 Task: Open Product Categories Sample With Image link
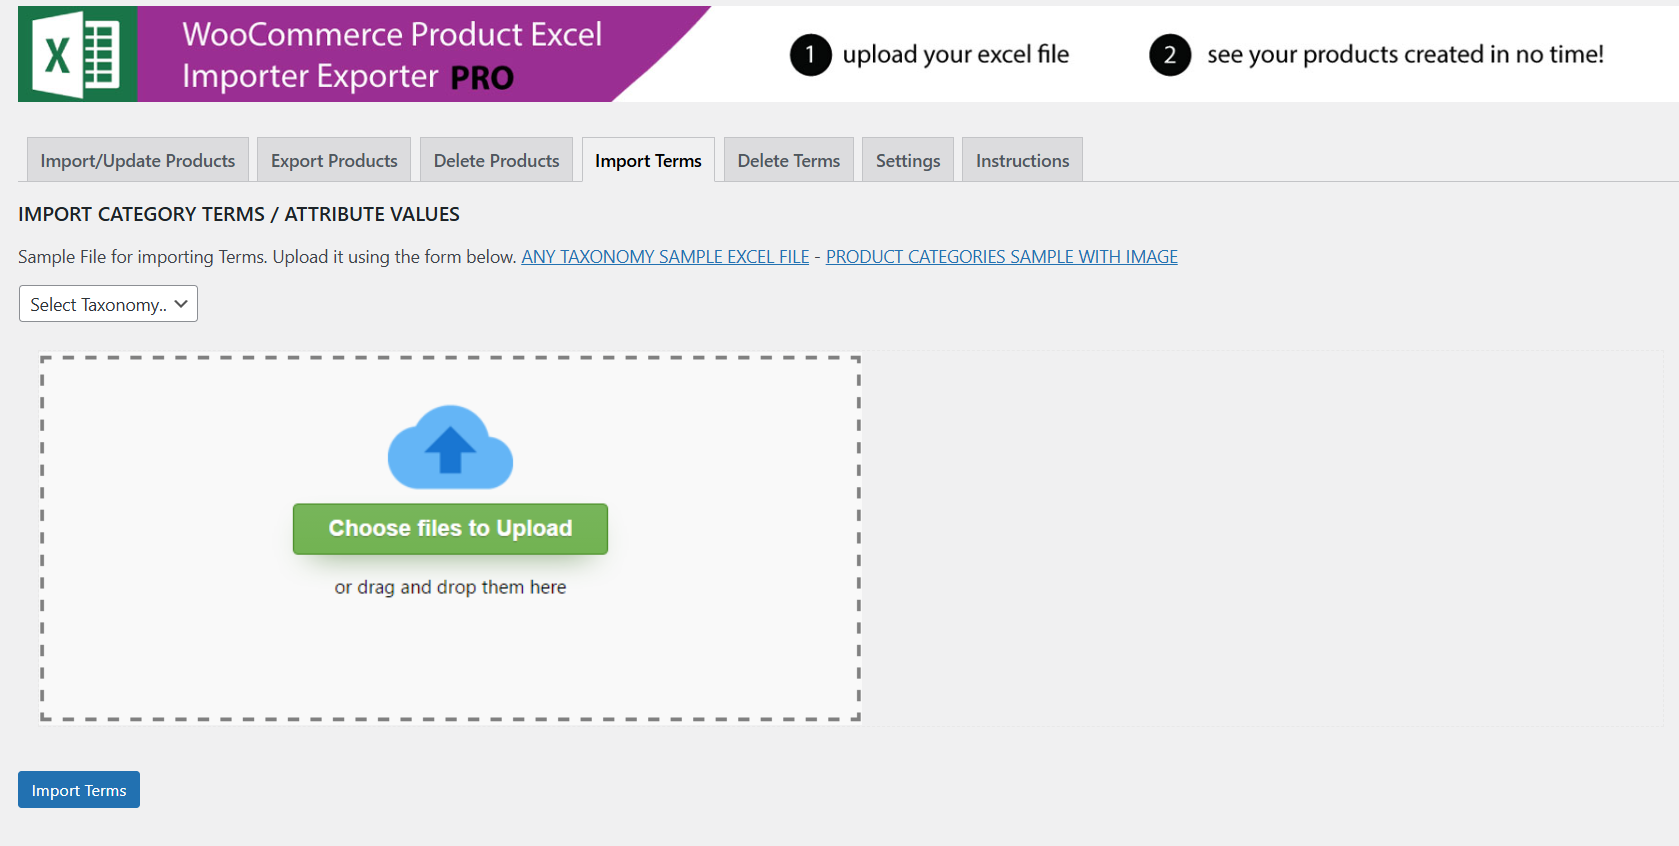click(1001, 257)
